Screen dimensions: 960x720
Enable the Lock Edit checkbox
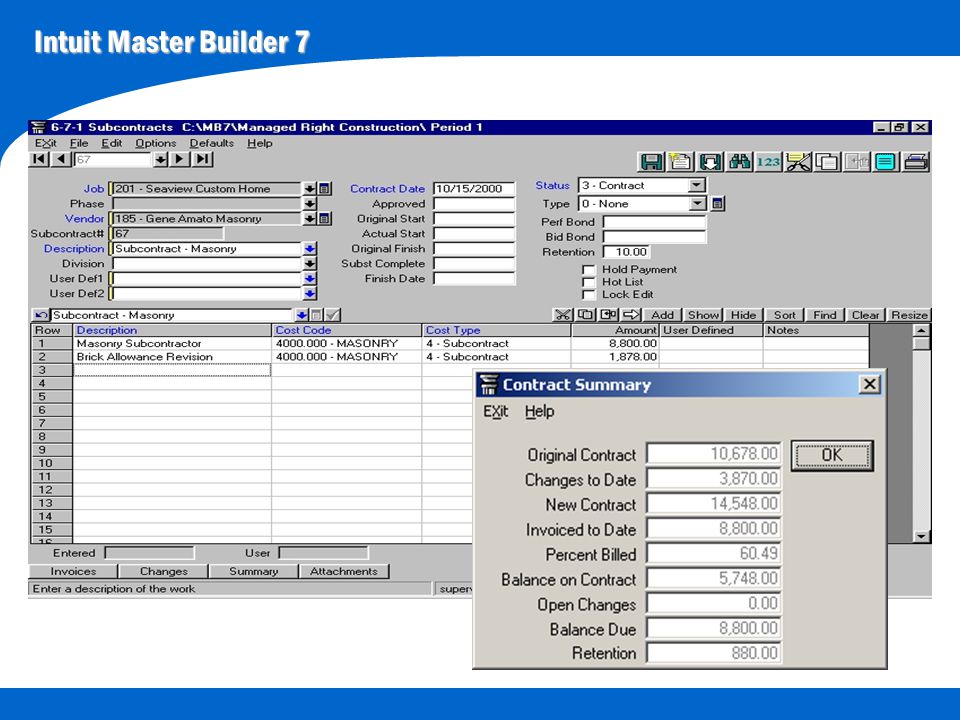click(x=588, y=295)
